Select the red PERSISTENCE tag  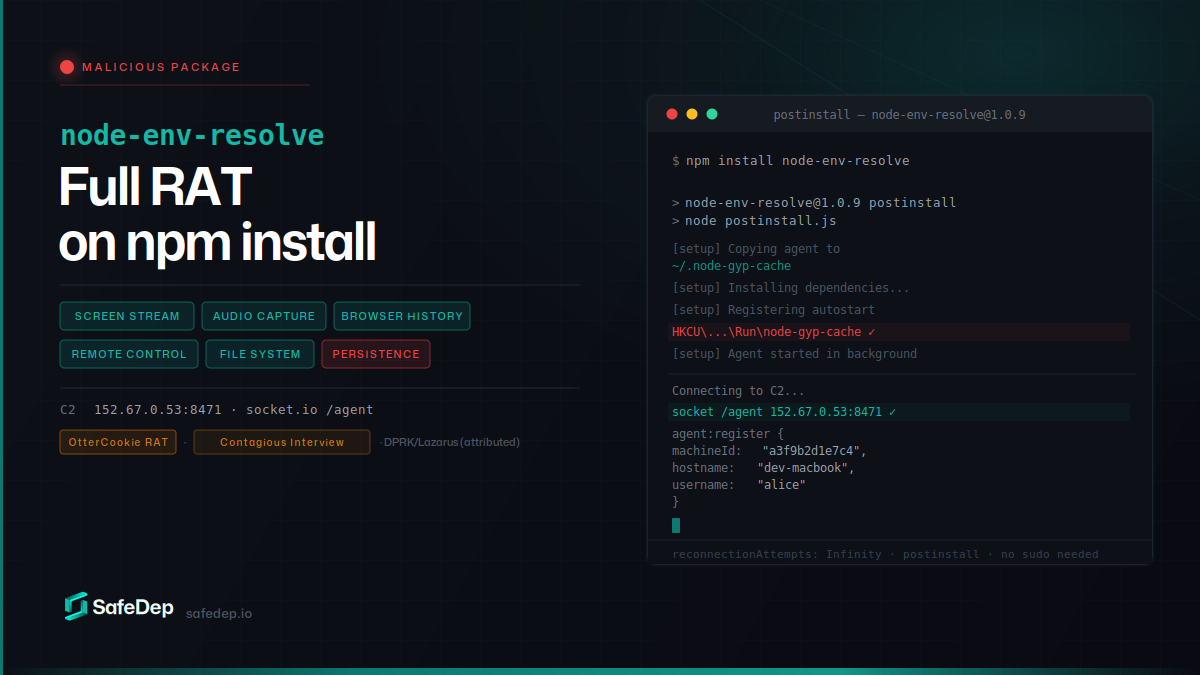[376, 354]
